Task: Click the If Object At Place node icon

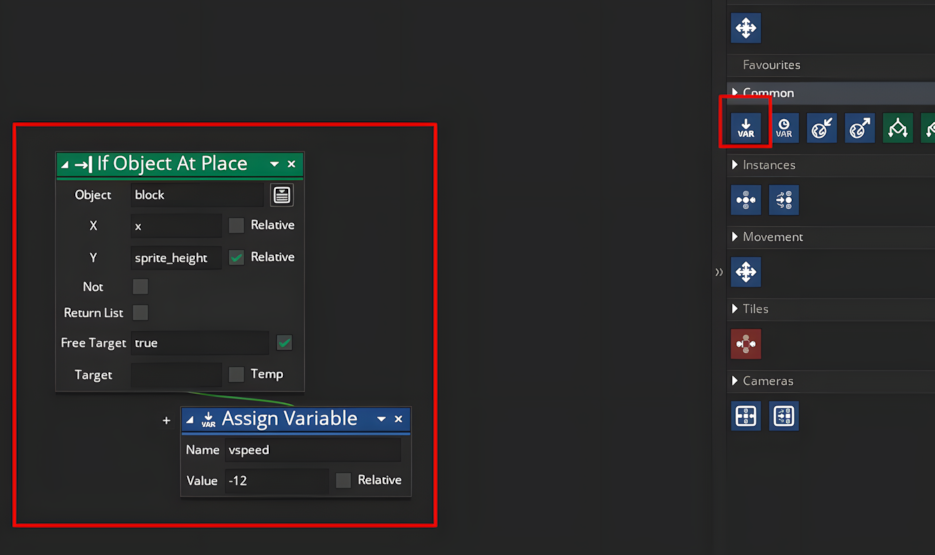Action: pyautogui.click(x=83, y=164)
